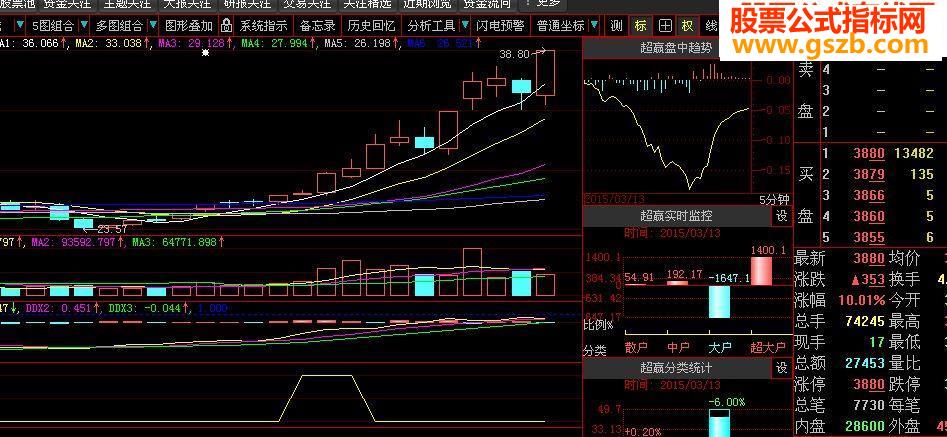The width and height of the screenshot is (947, 437).
Task: Select the 多图组合 layout button
Action: [x=120, y=25]
